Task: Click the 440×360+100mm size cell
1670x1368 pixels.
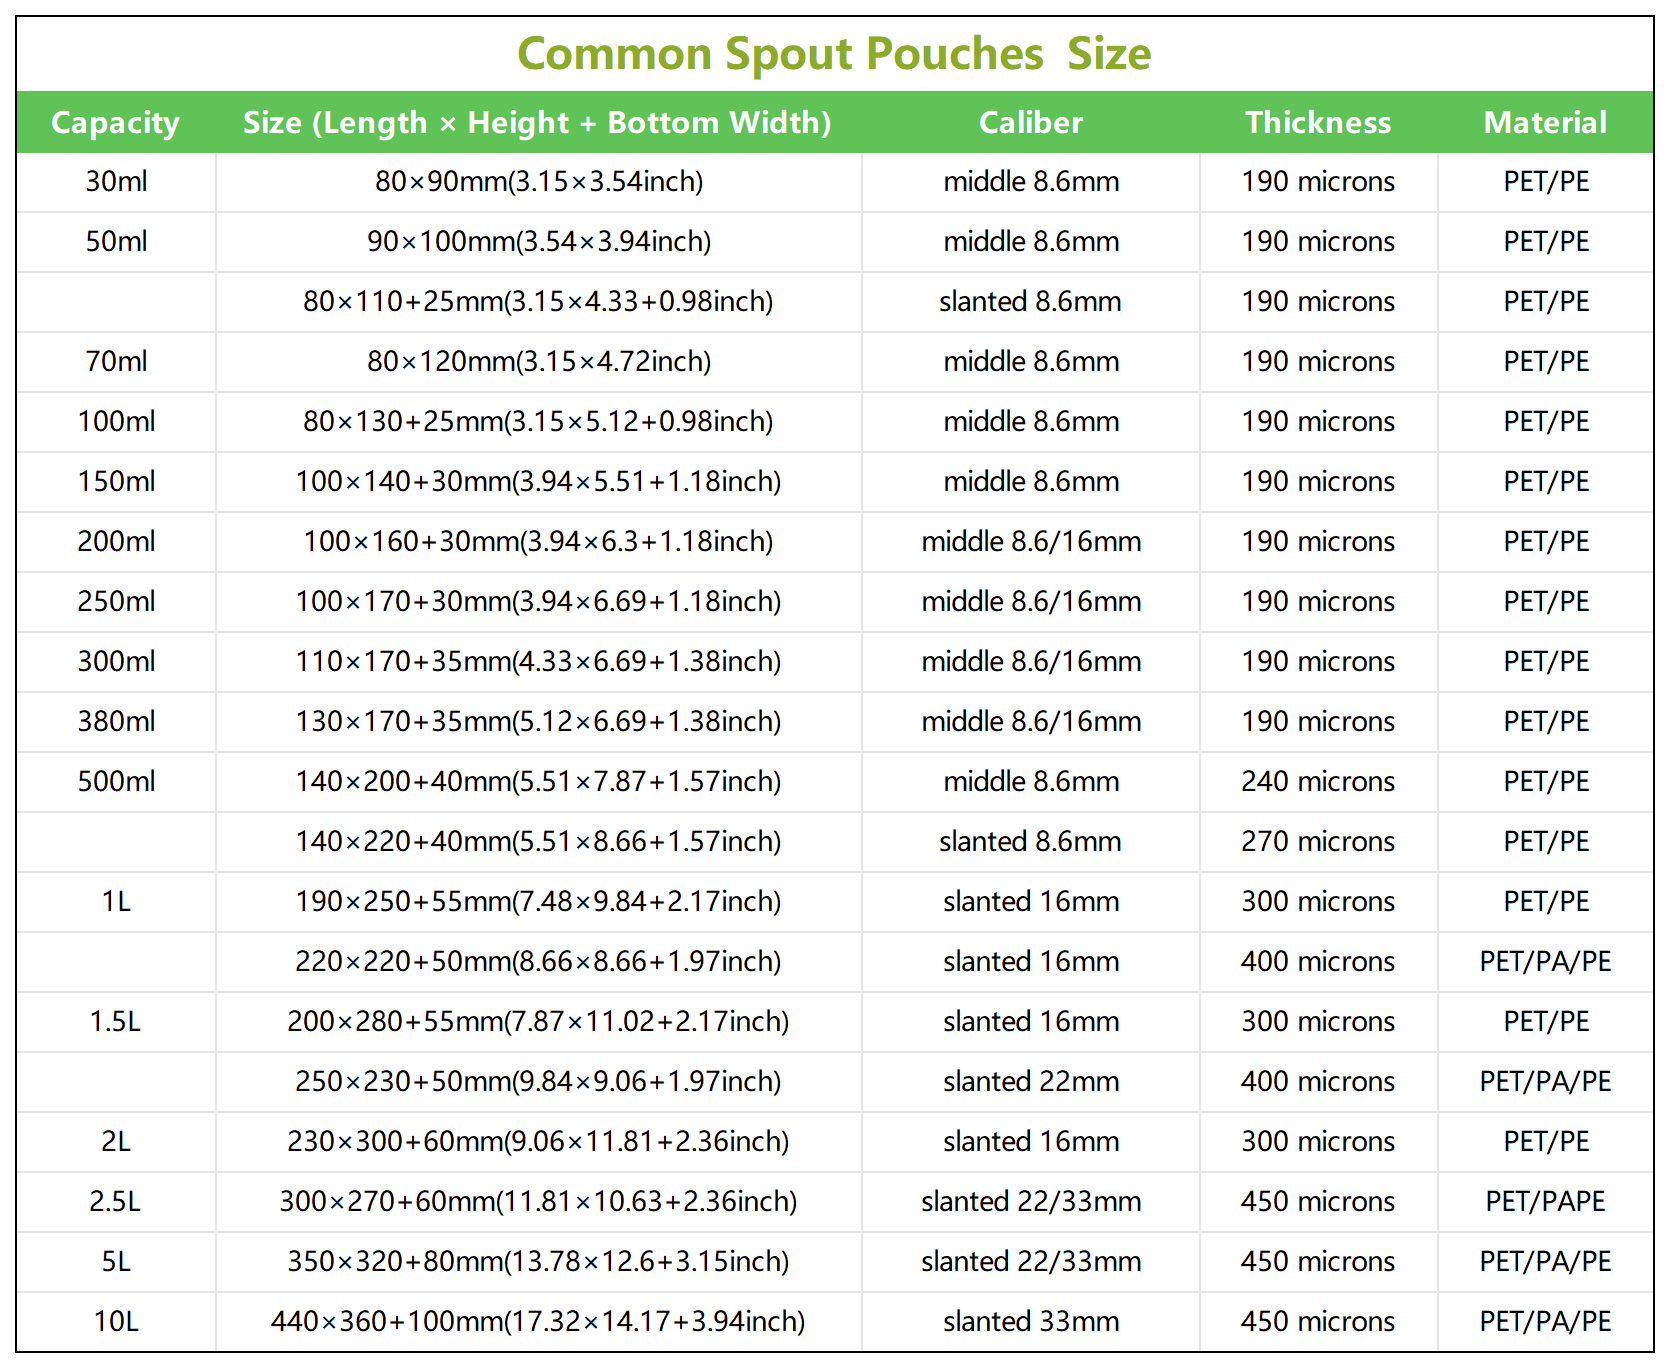Action: 538,1322
